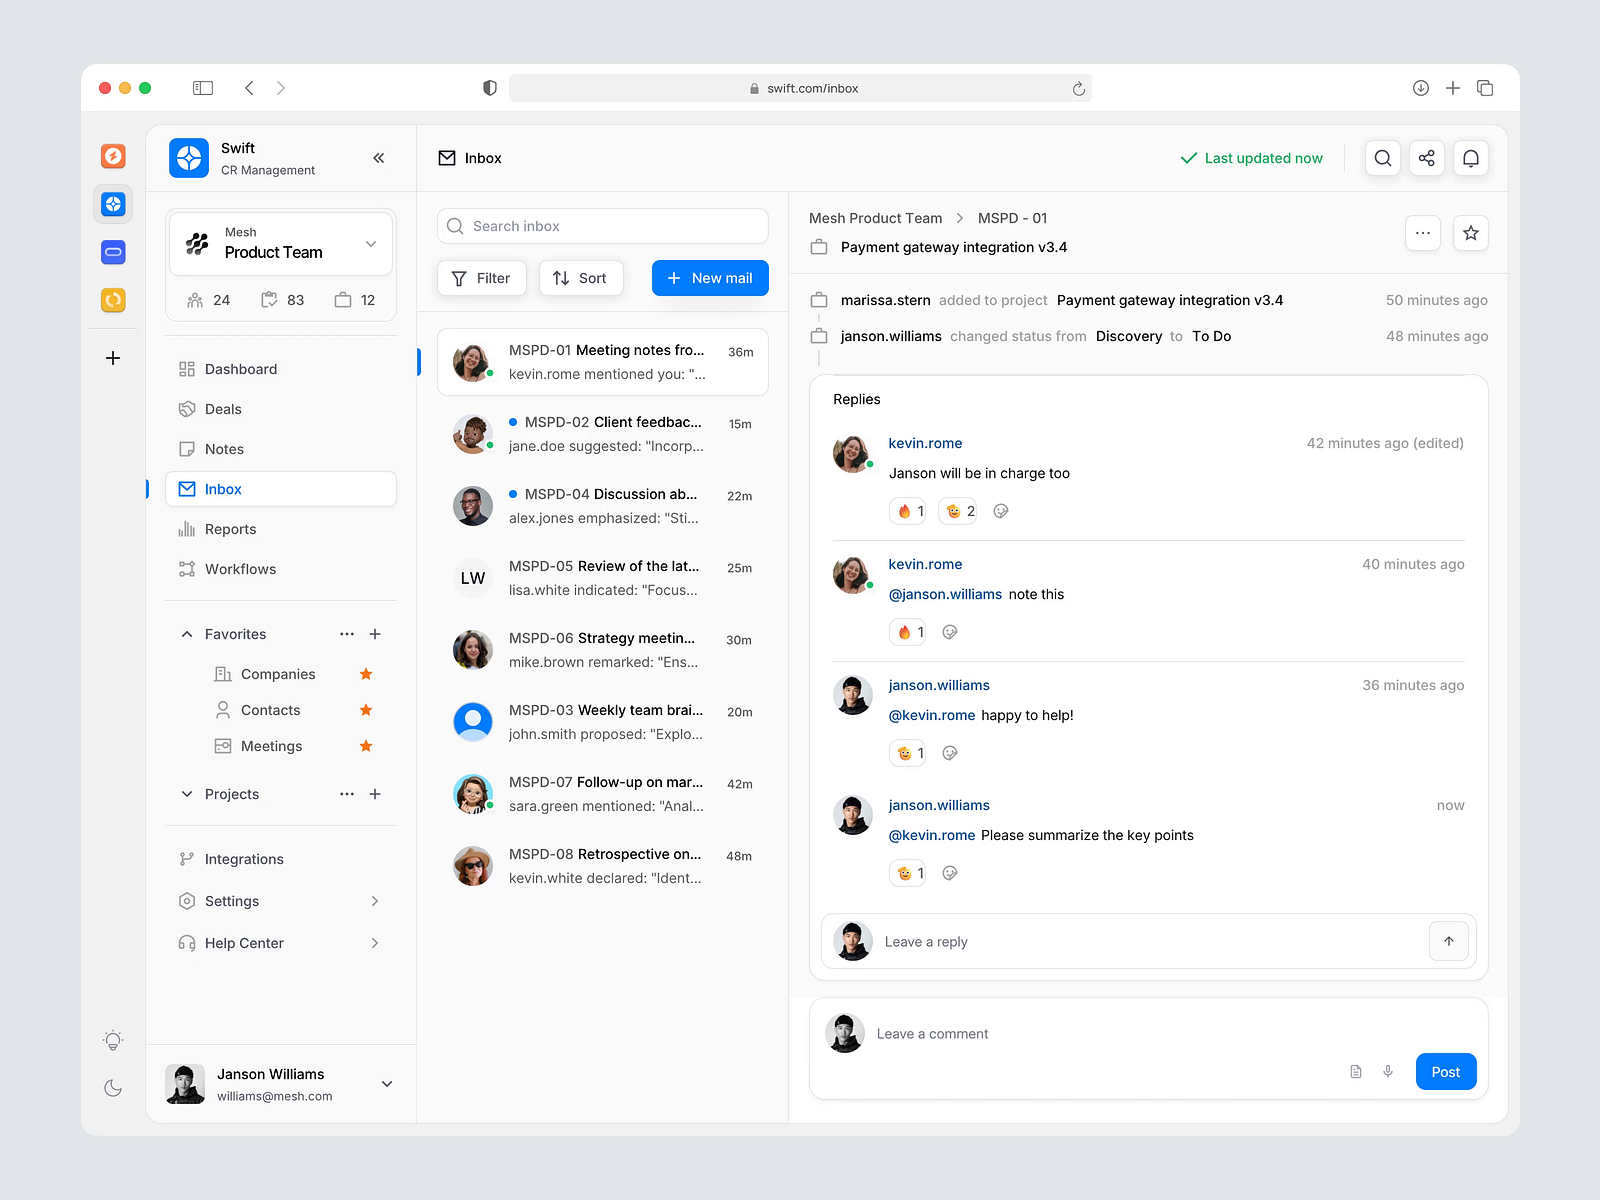Image resolution: width=1600 pixels, height=1200 pixels.
Task: Select the orange lightning app in the left rail
Action: [113, 156]
